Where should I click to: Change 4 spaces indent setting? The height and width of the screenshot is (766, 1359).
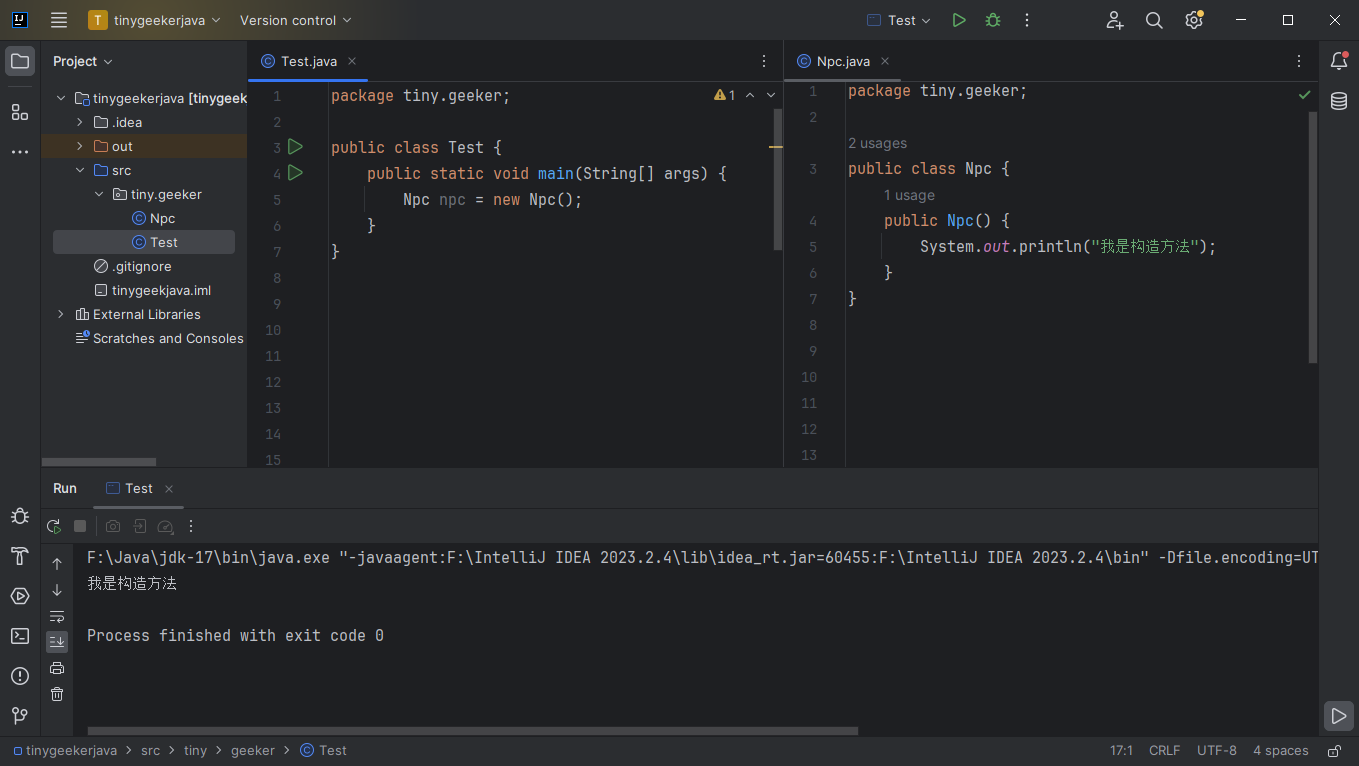(1281, 750)
